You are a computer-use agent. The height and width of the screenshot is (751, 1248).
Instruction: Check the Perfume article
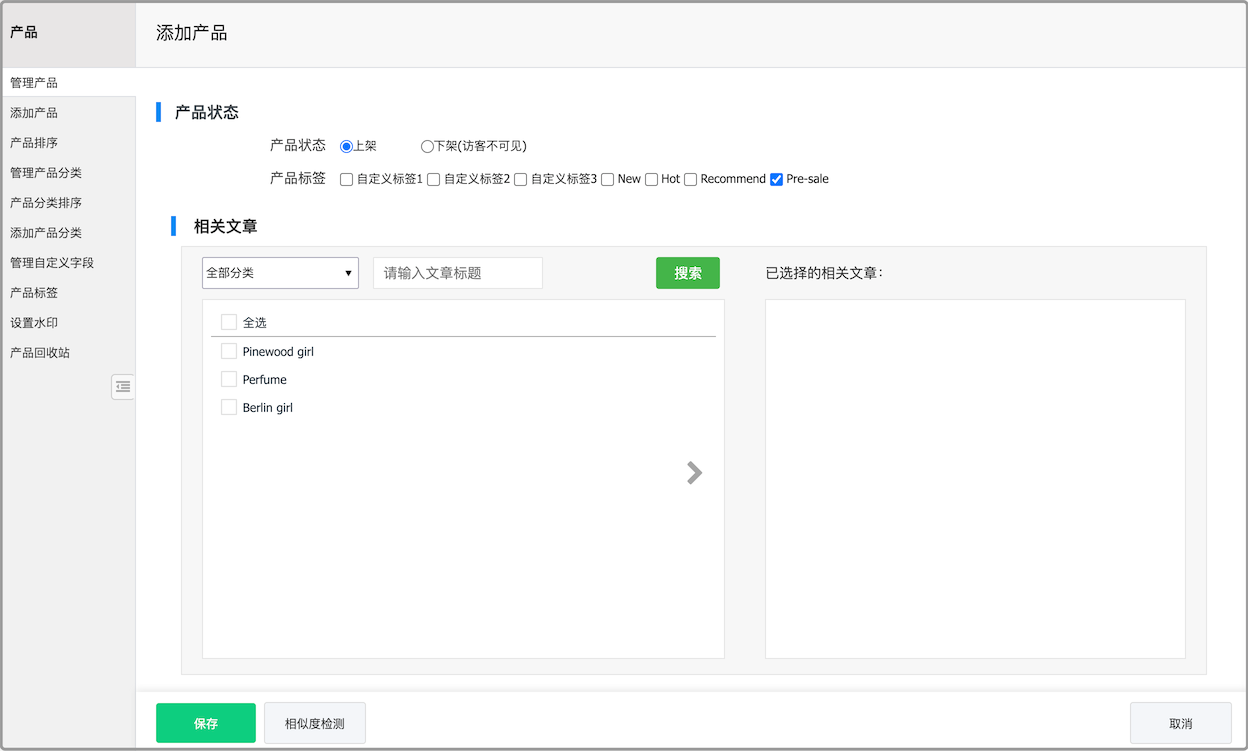228,379
